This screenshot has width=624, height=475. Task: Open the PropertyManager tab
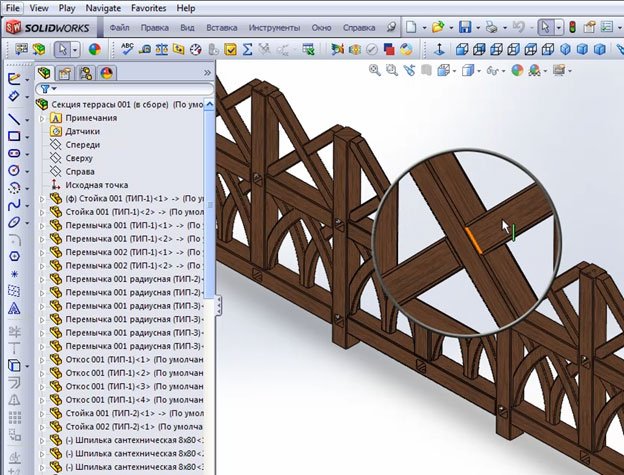64,73
